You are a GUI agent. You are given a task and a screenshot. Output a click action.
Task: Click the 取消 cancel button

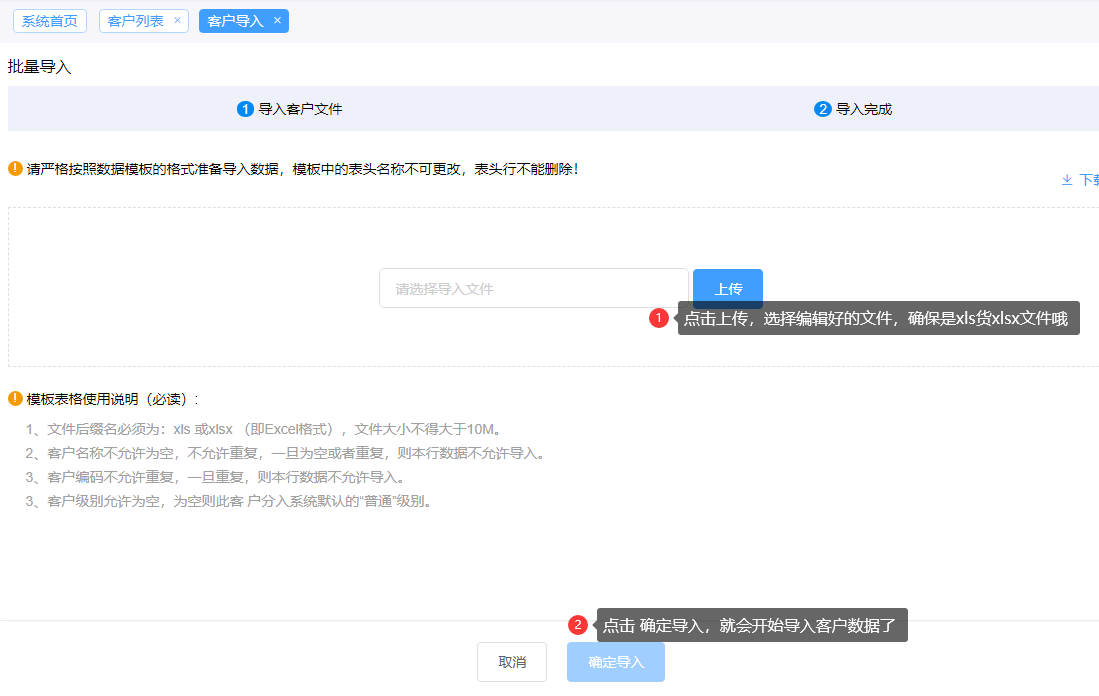coord(512,662)
